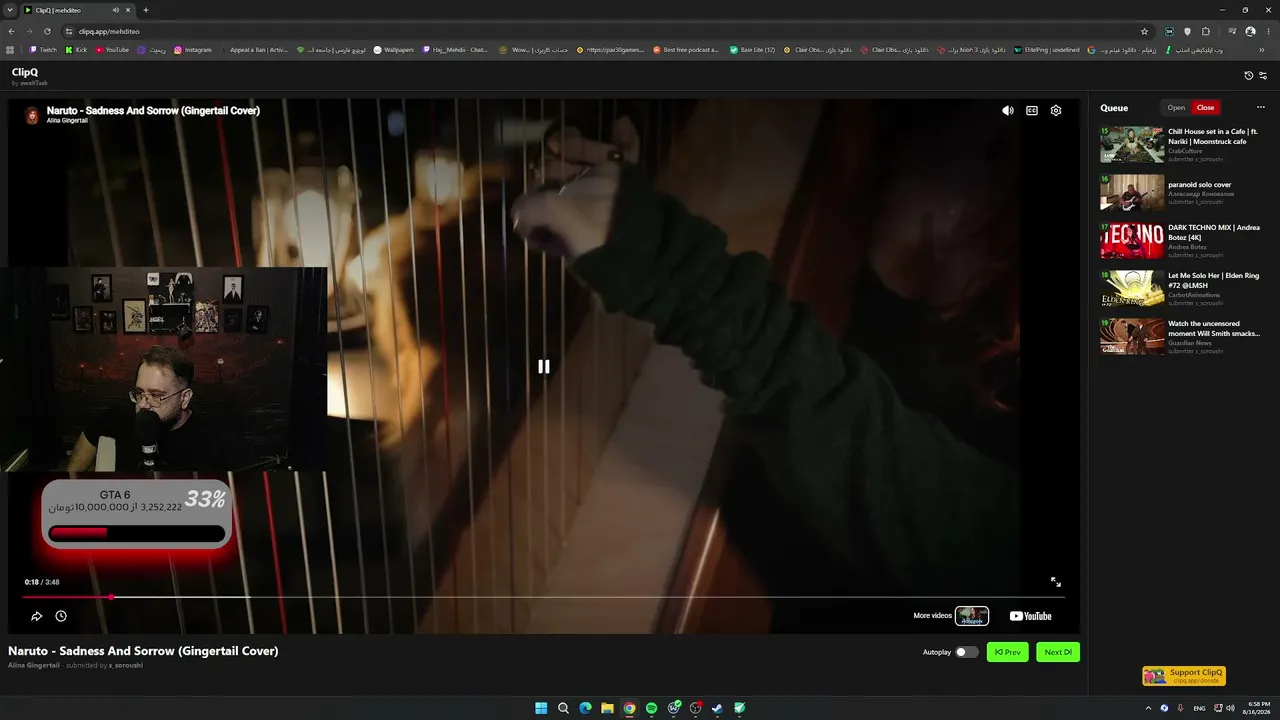Open the Chrome apps grid shortcut
The height and width of the screenshot is (720, 1280).
(10, 50)
